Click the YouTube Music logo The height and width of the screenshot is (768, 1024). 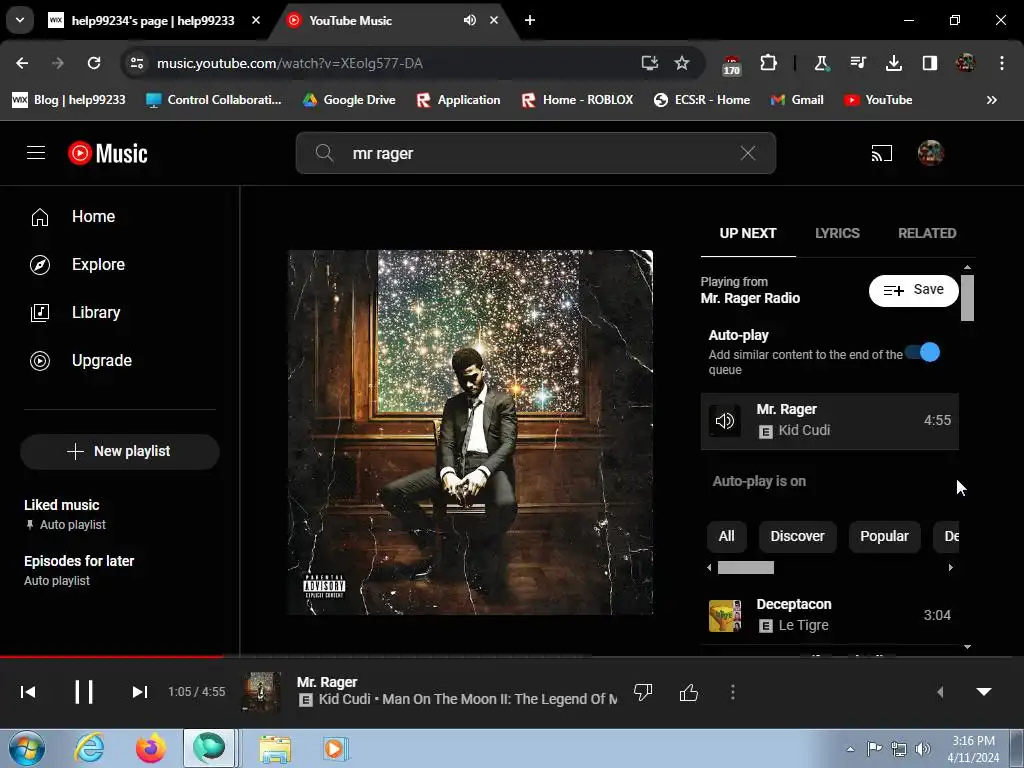tap(108, 153)
